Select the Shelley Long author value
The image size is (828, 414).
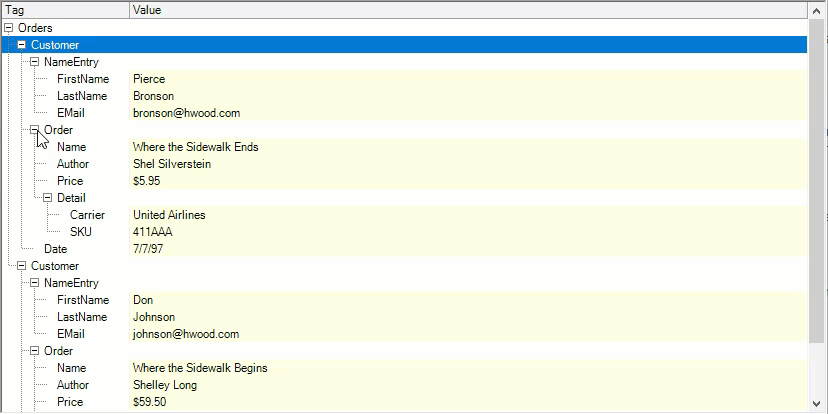point(165,385)
